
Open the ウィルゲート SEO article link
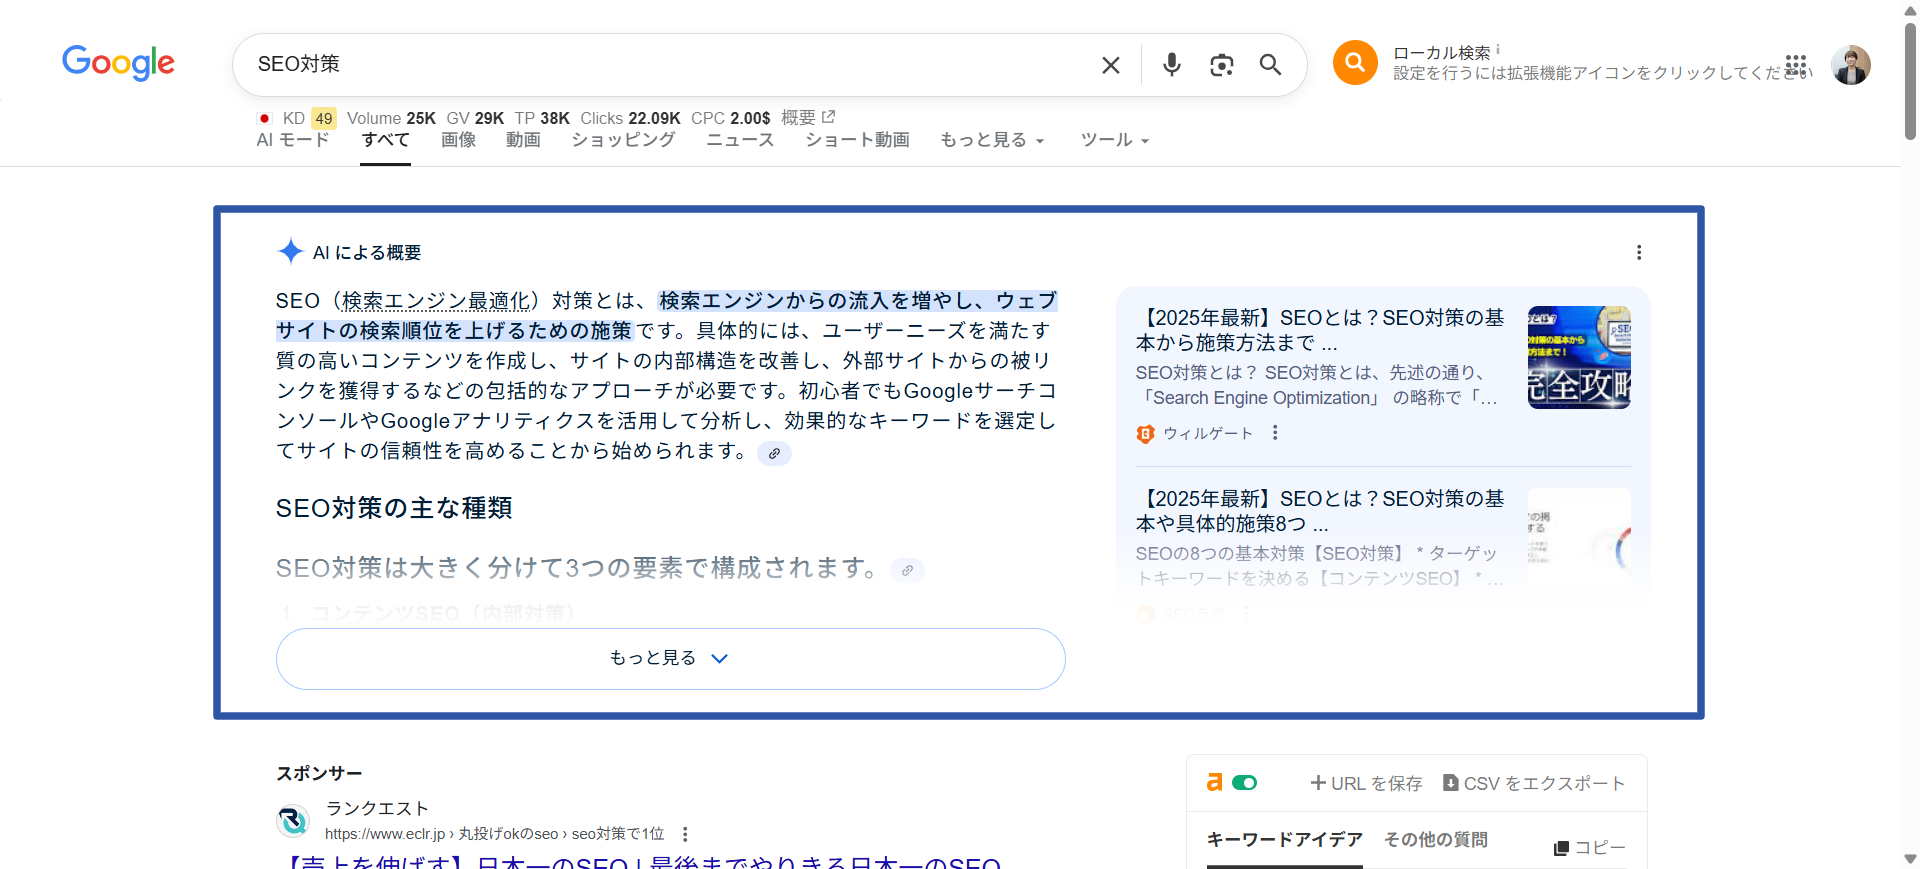pos(1319,330)
